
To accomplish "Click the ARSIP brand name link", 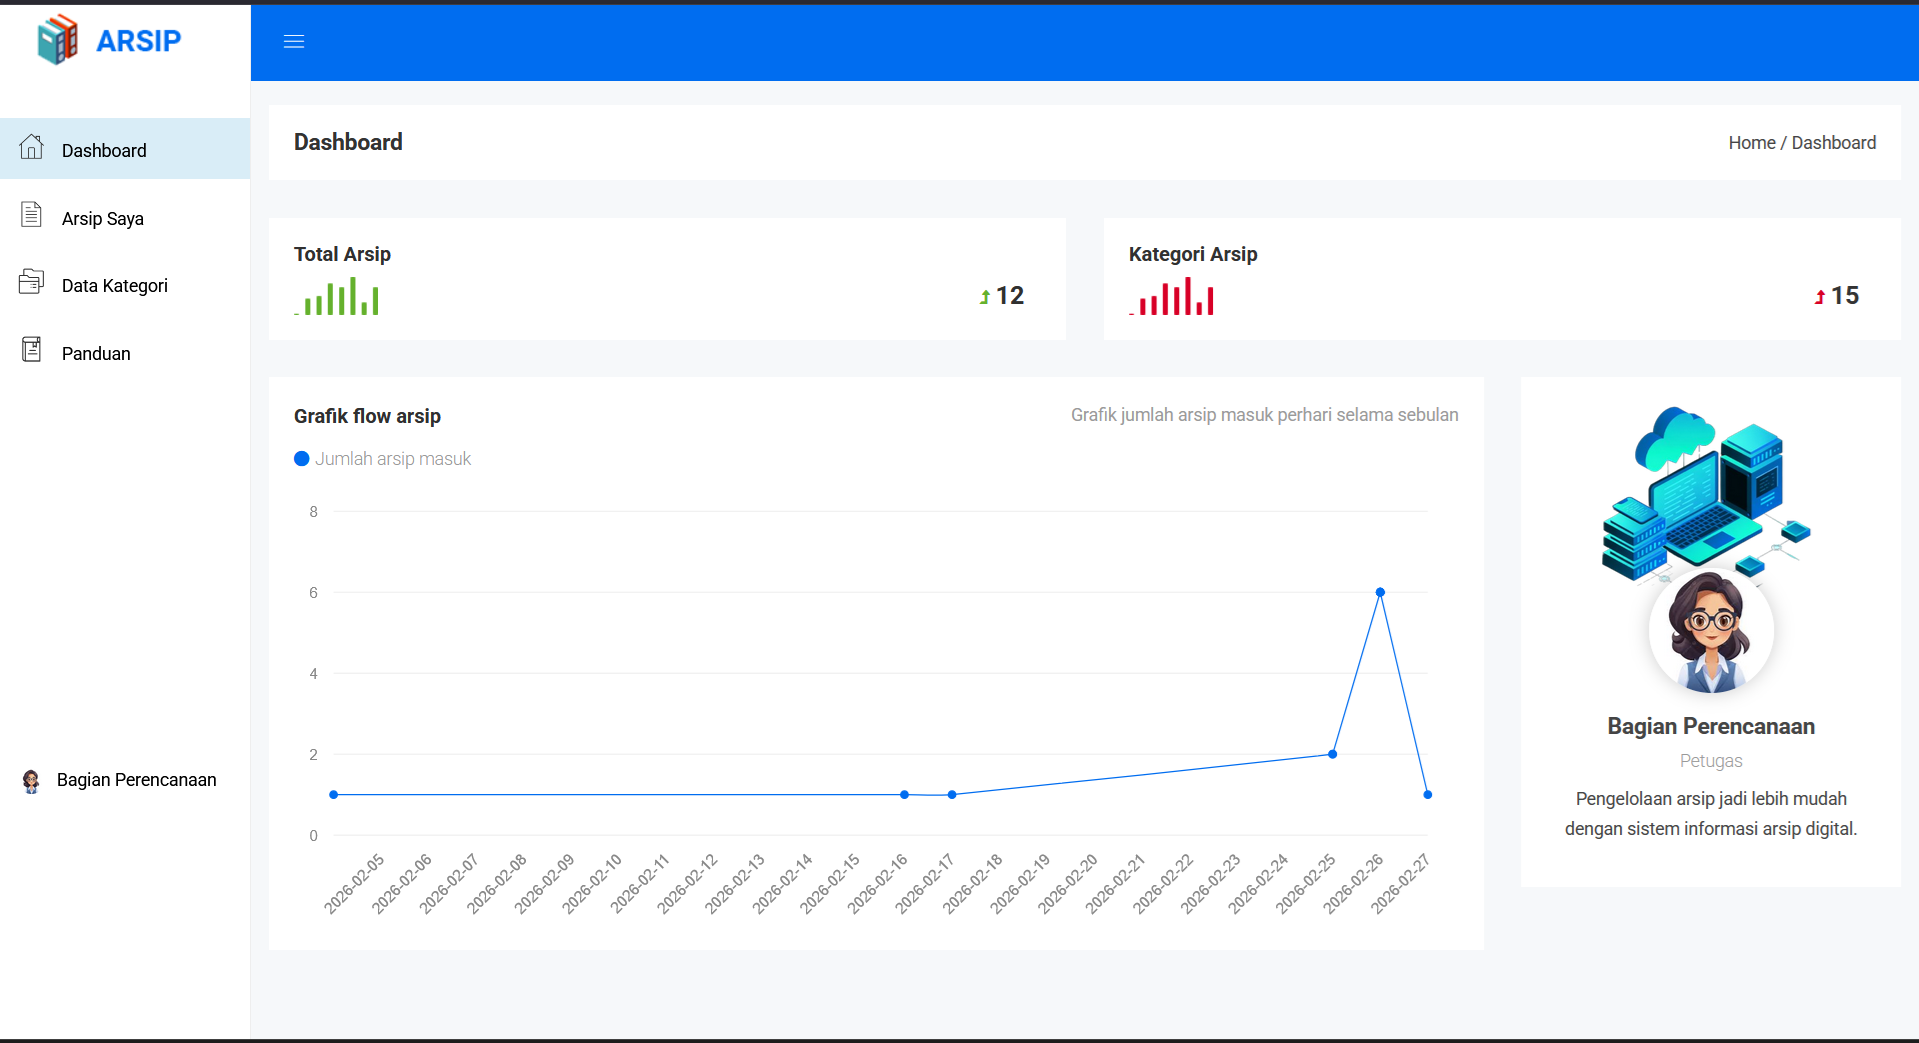I will click(138, 41).
